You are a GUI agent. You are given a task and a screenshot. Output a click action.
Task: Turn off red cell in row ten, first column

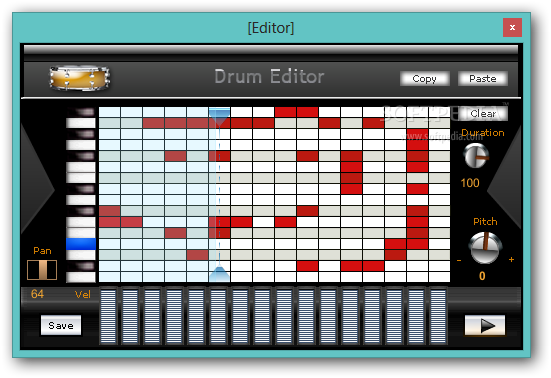click(x=110, y=211)
